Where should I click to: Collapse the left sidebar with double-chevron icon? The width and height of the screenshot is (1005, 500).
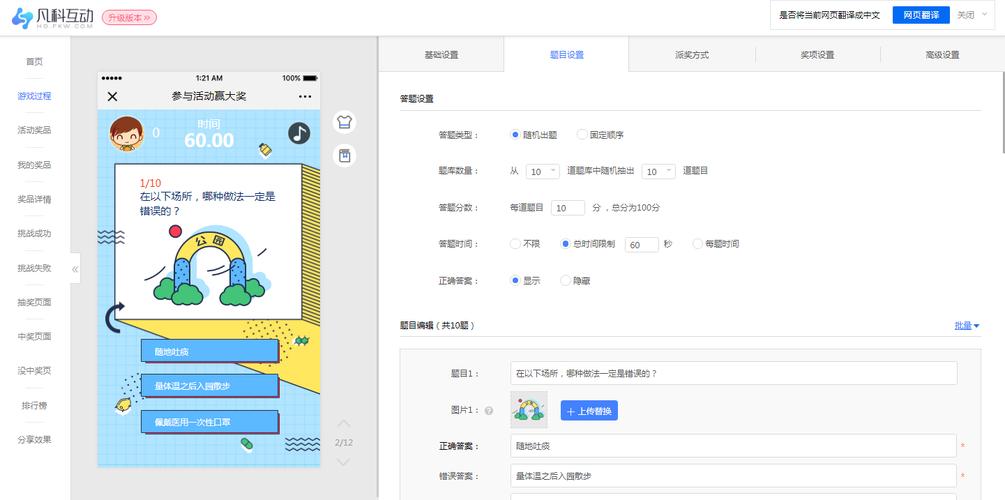[75, 269]
